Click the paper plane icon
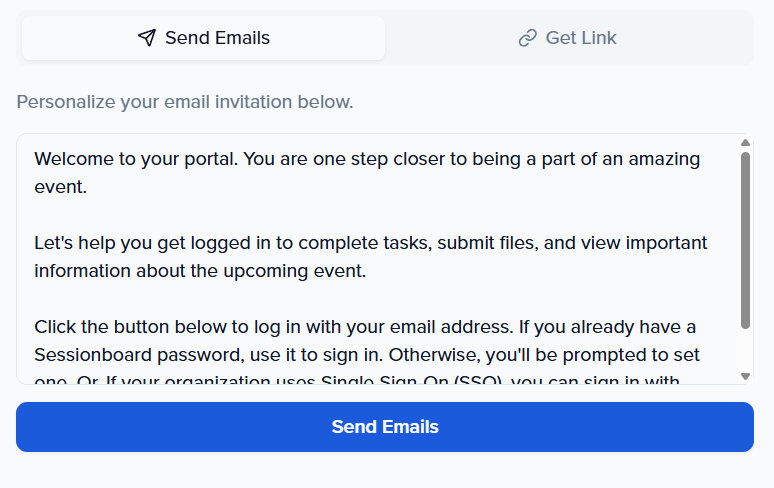This screenshot has width=774, height=488. click(147, 38)
